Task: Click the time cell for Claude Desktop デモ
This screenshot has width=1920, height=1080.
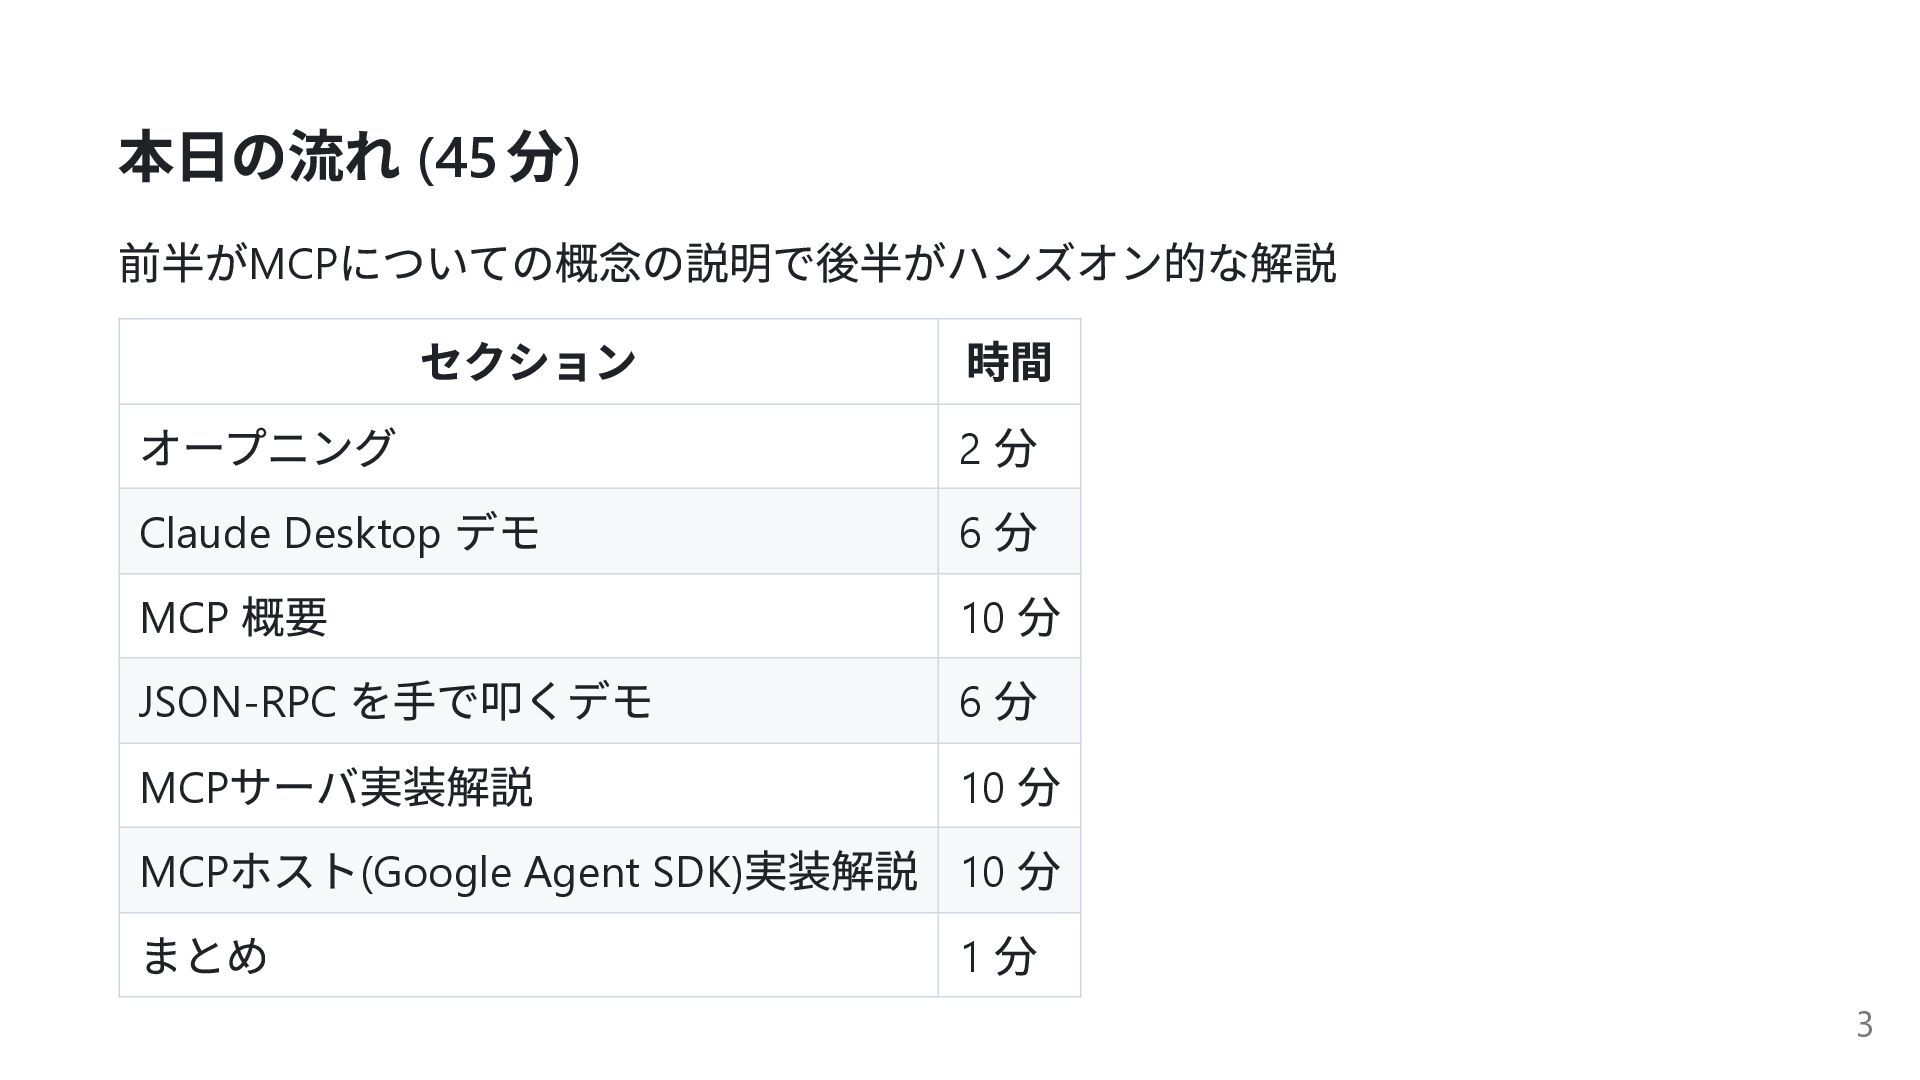Action: coord(997,532)
